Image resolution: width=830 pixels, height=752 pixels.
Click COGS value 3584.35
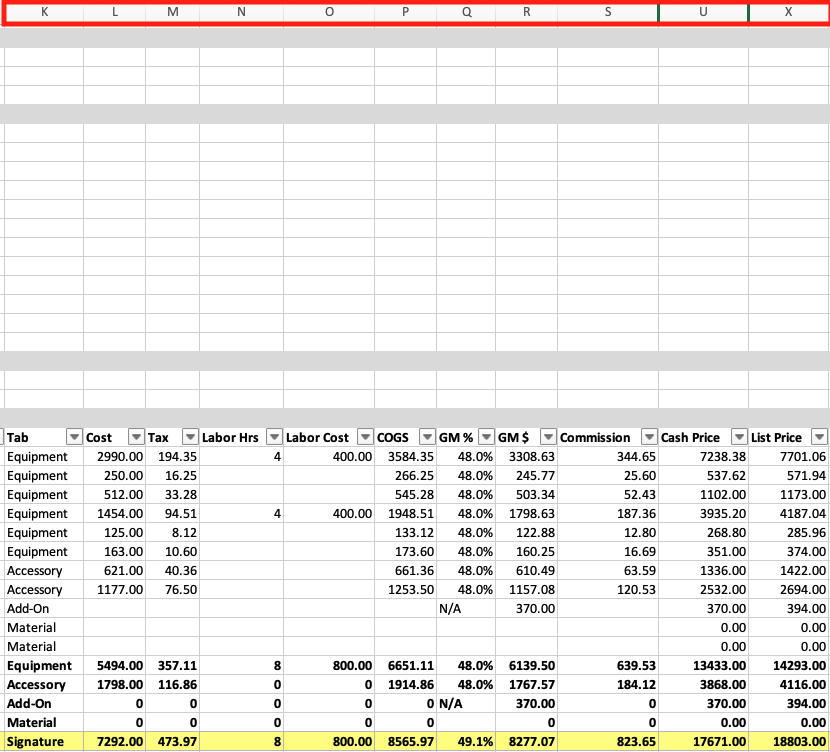point(411,457)
